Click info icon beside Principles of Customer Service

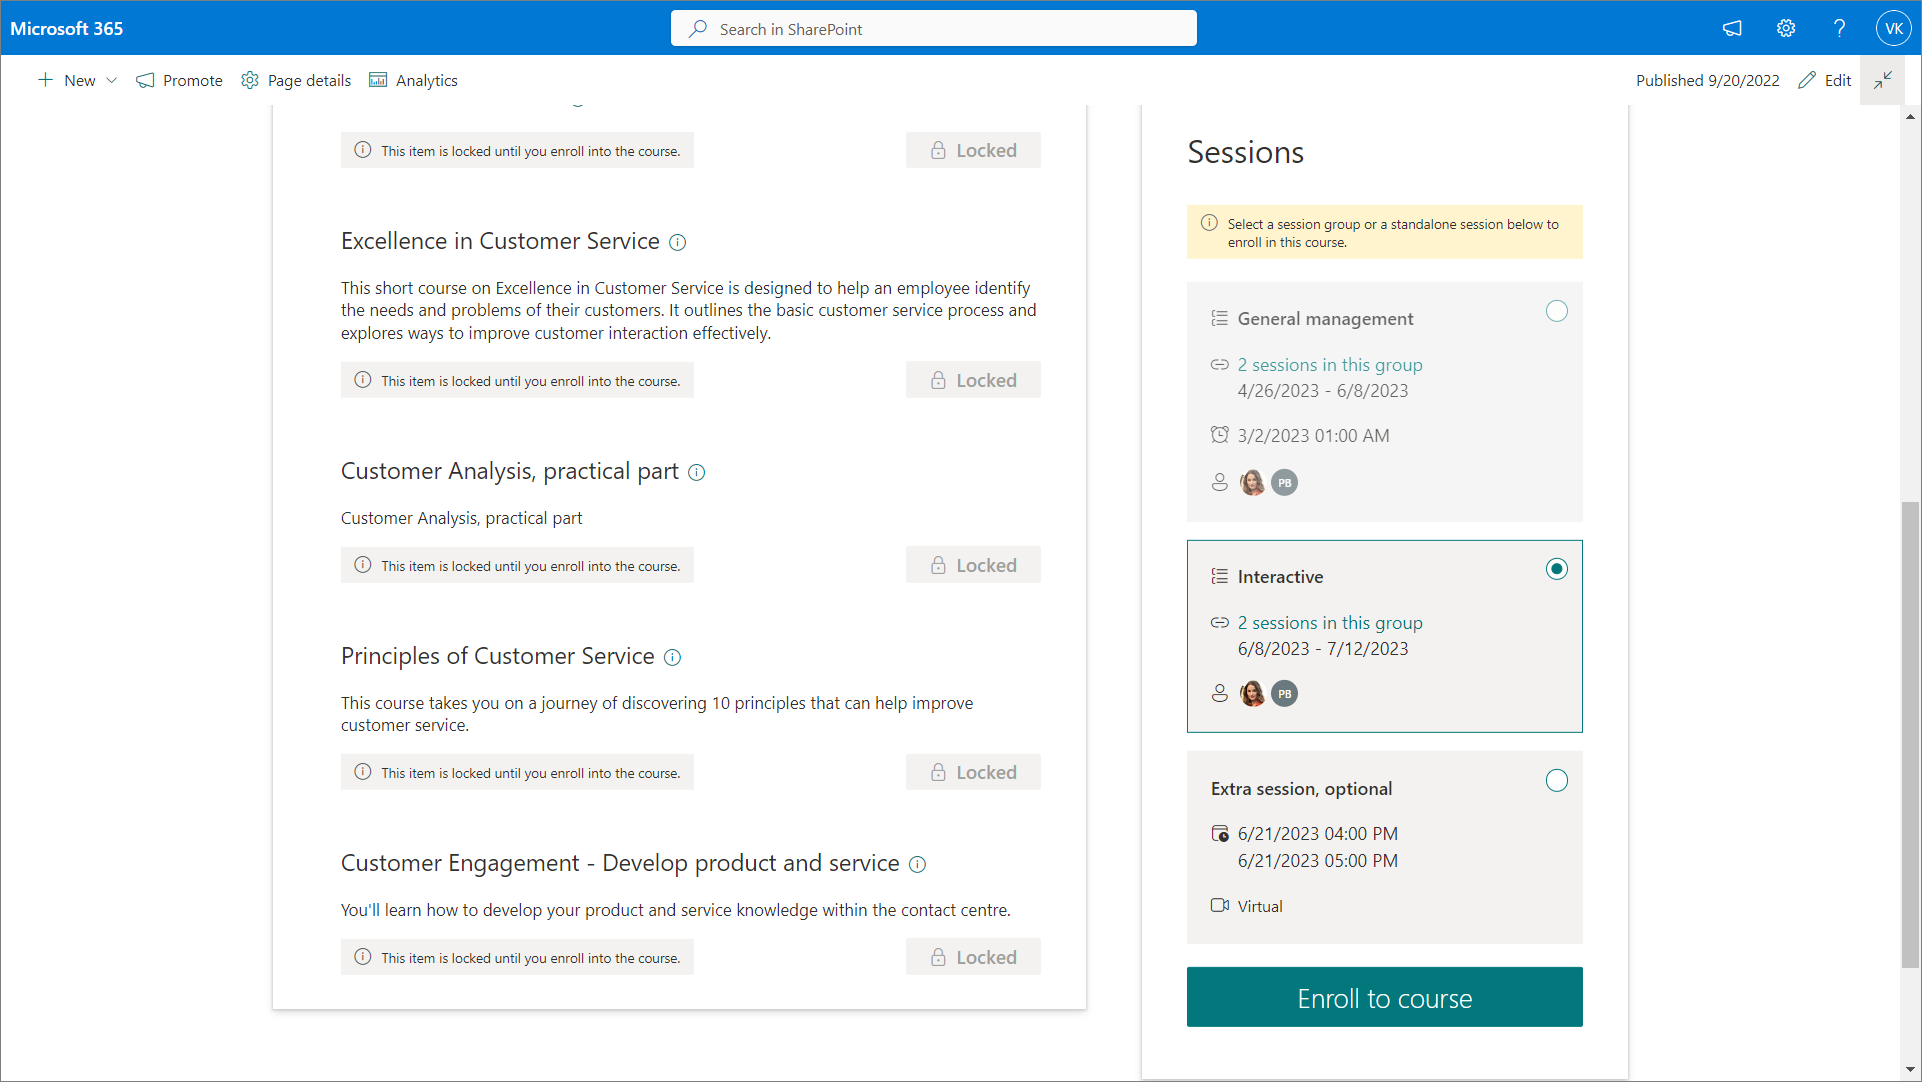click(x=672, y=657)
